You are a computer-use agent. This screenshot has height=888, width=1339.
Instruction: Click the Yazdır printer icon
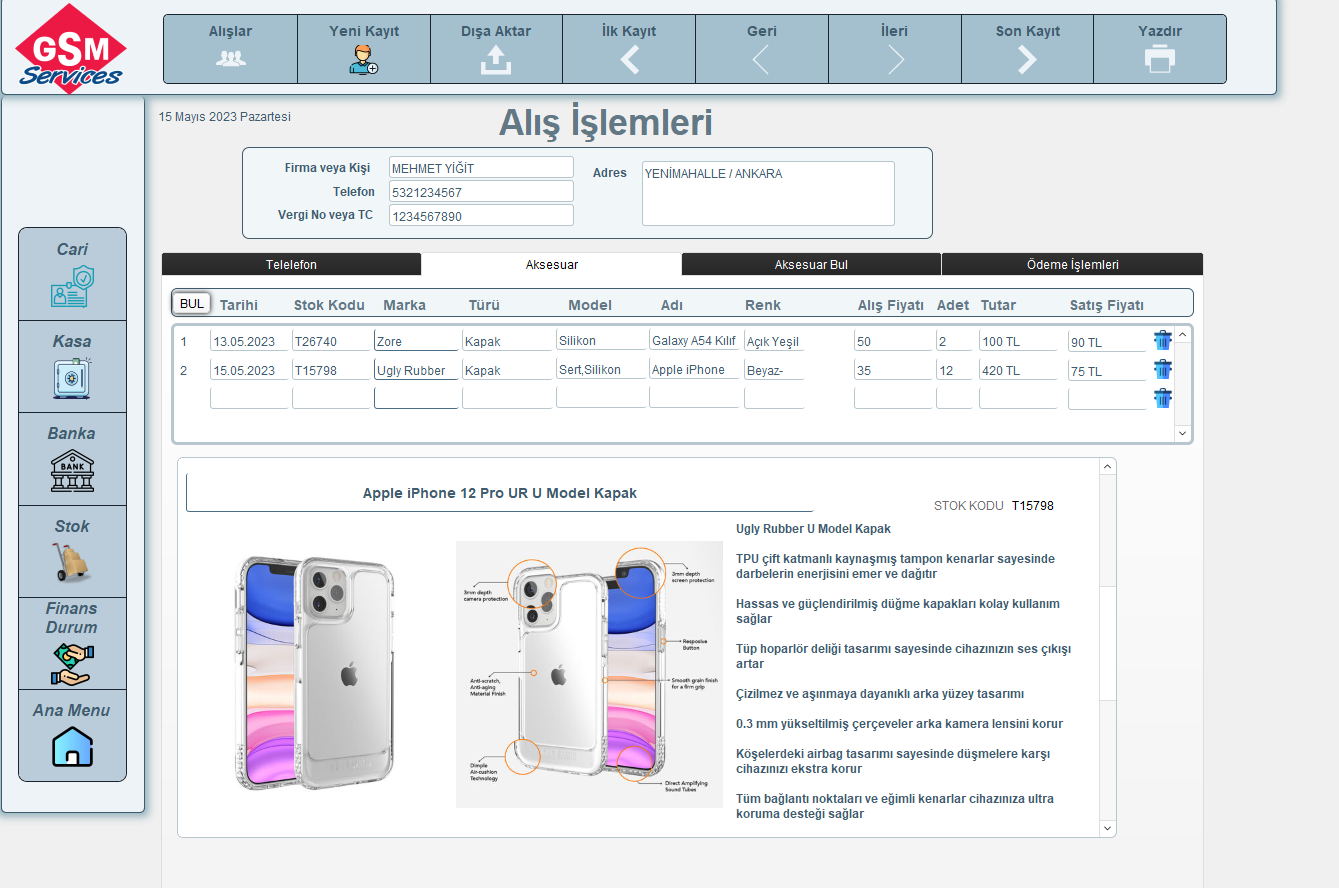tap(1160, 60)
